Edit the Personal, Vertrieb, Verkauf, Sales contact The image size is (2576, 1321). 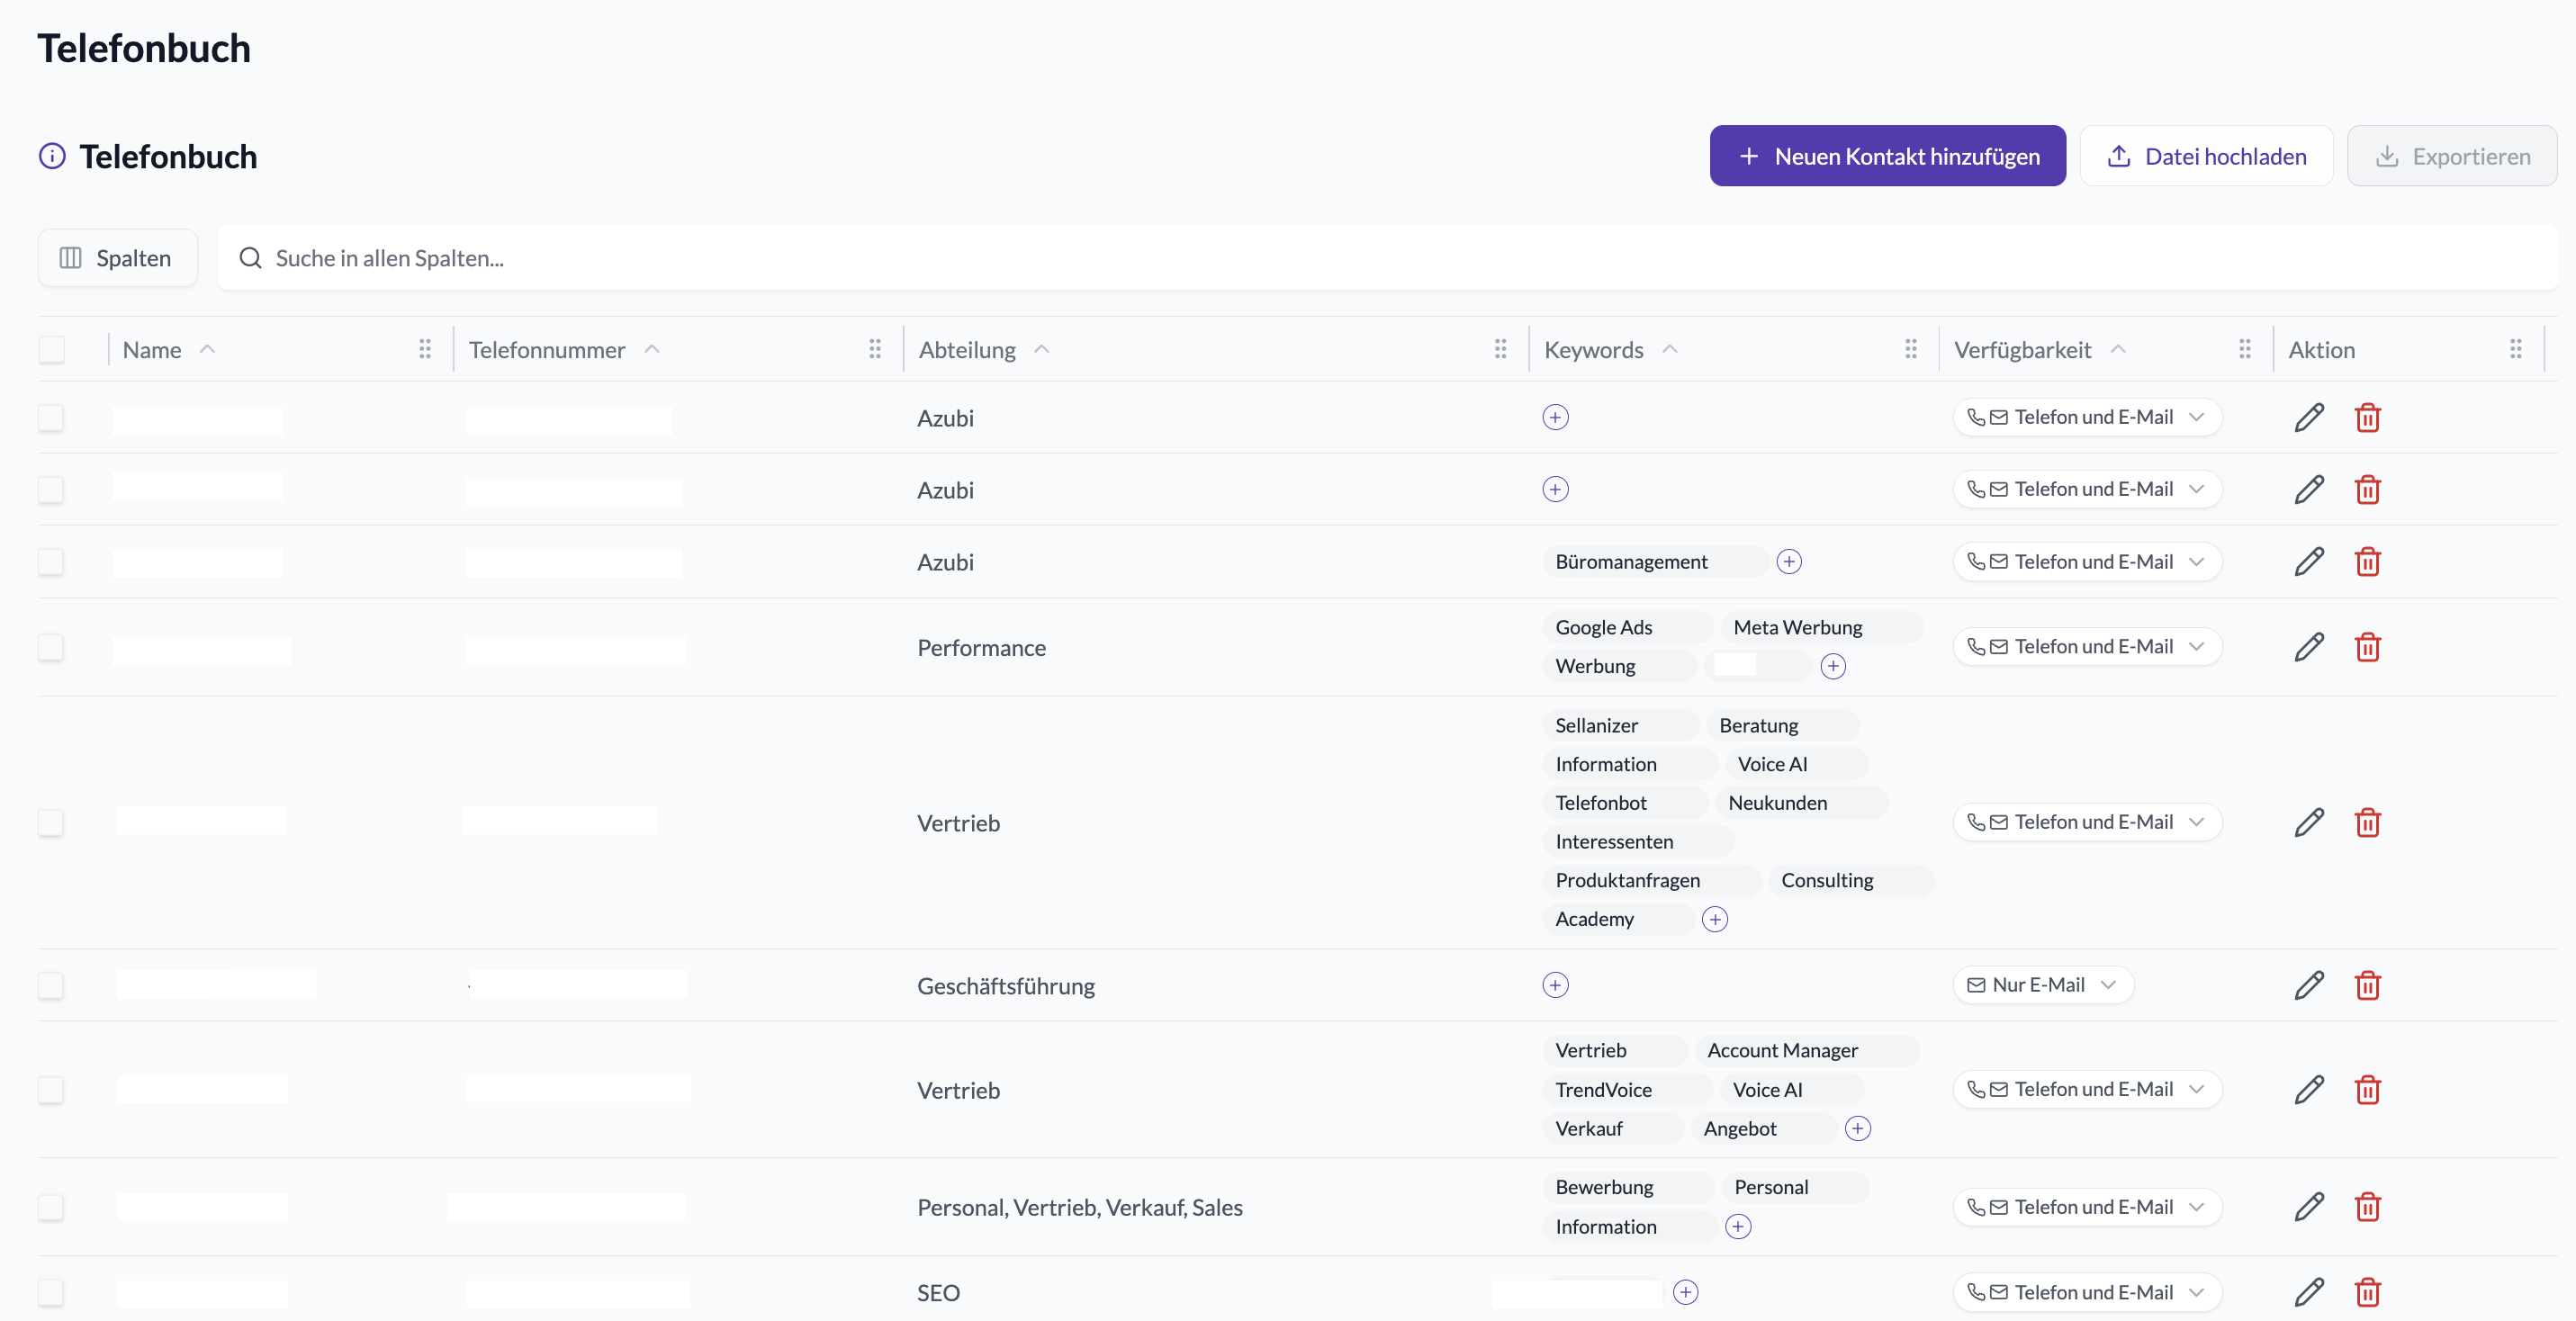(2309, 1207)
